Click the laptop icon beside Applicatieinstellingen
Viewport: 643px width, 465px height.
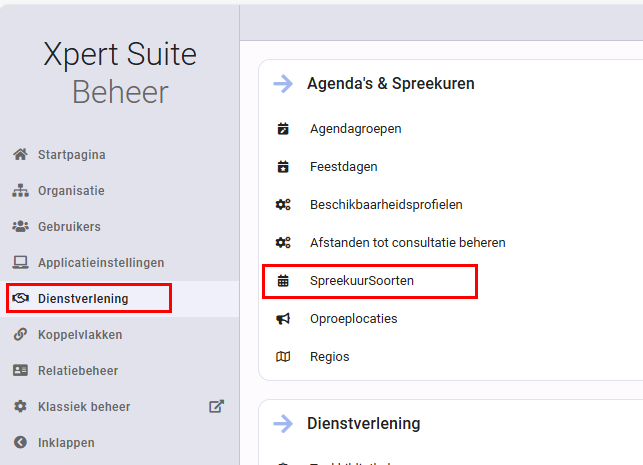click(20, 262)
